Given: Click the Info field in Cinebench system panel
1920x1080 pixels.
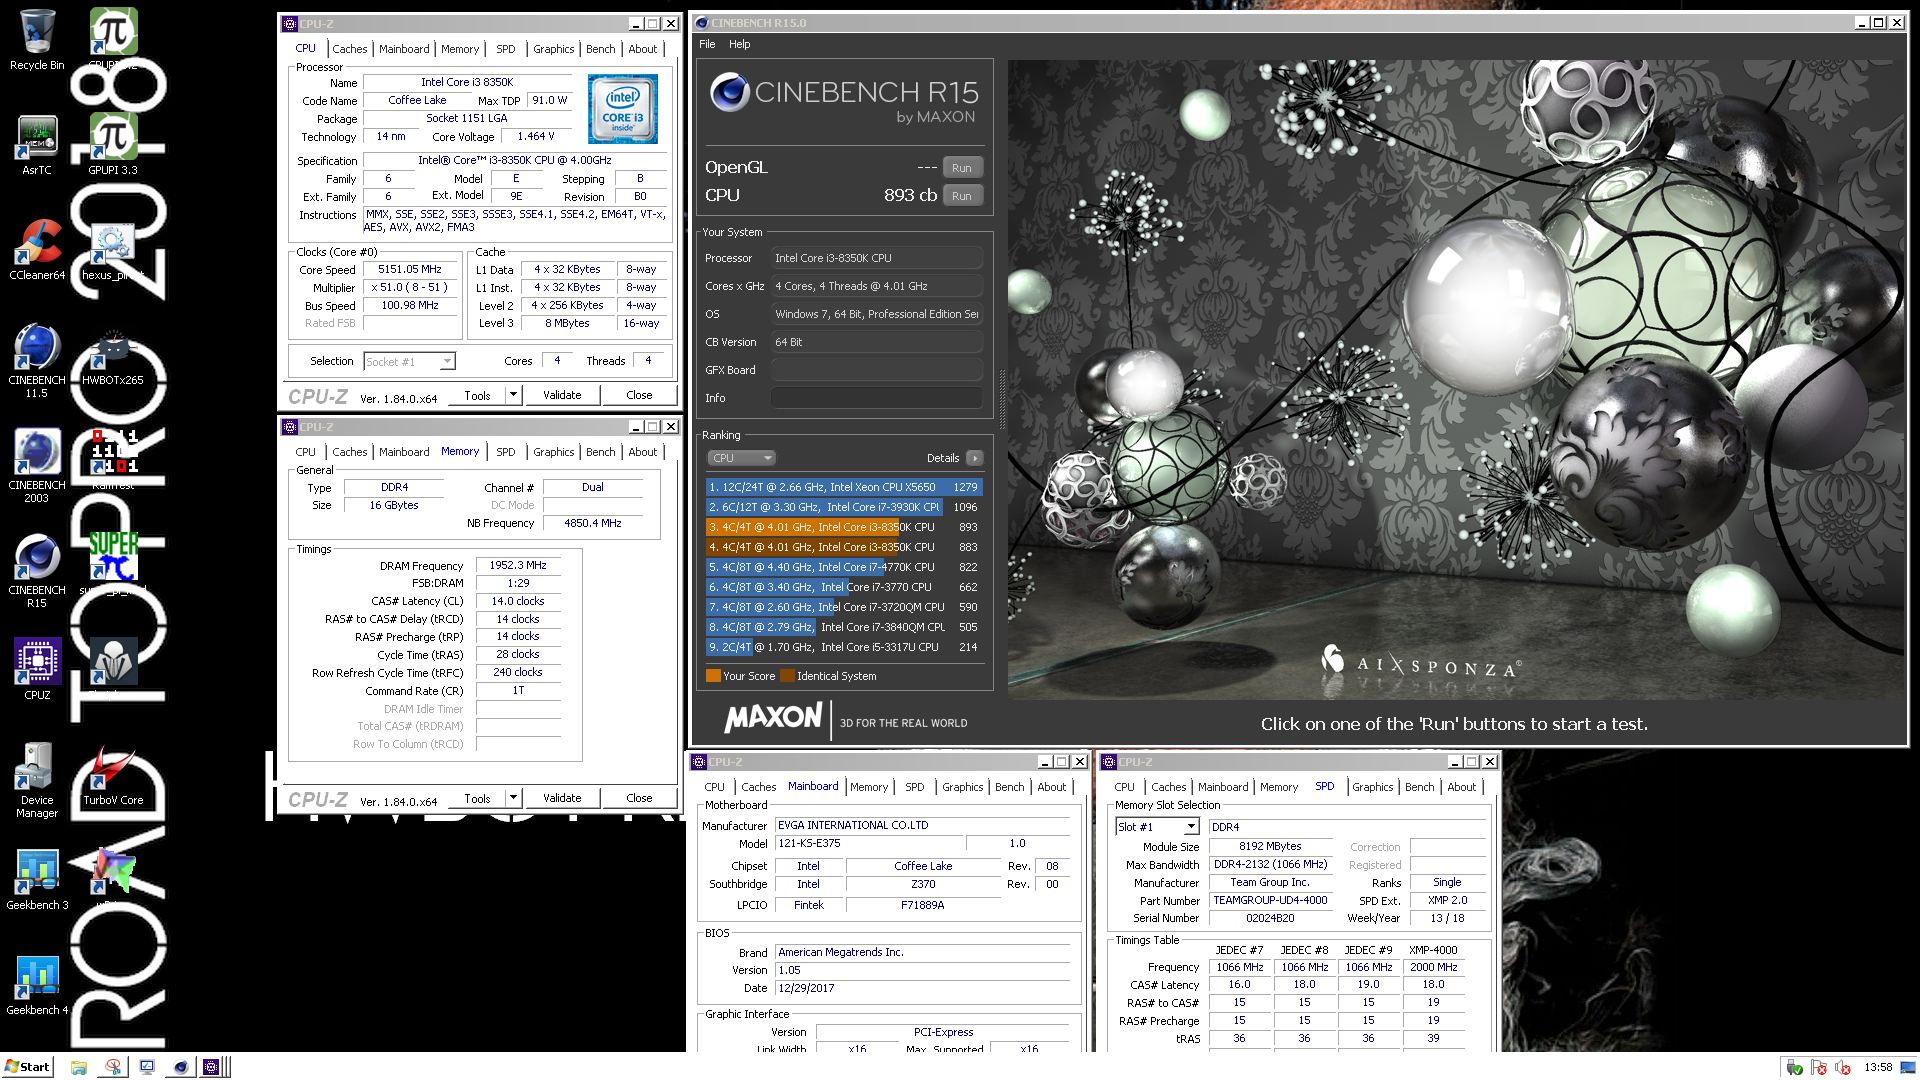Looking at the screenshot, I should (876, 398).
